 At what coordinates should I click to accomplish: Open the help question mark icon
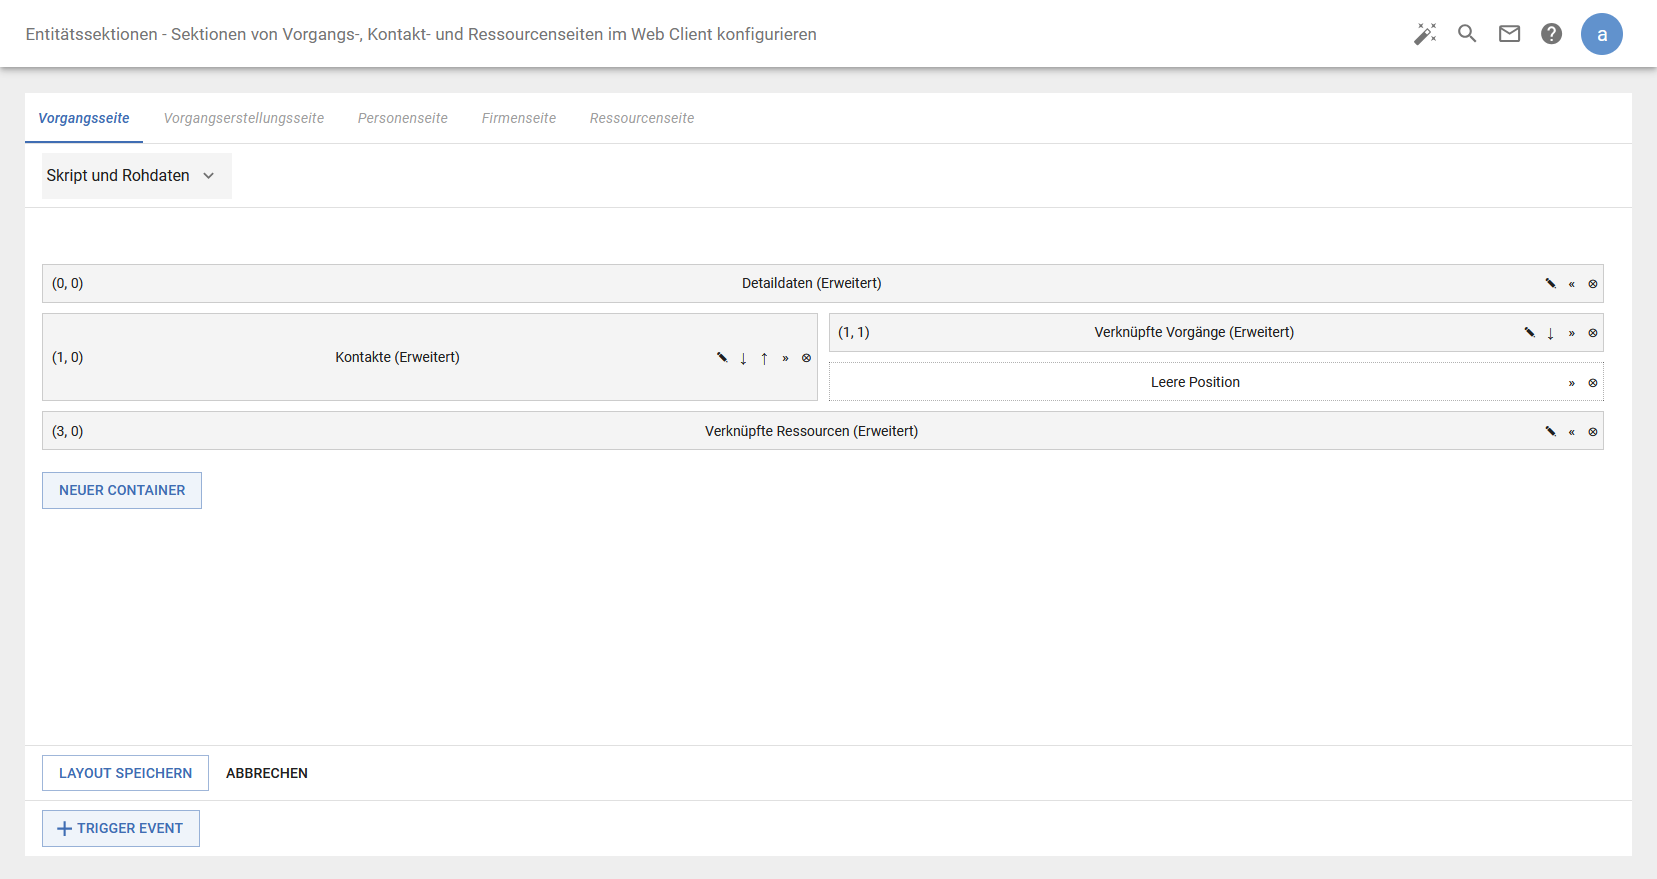tap(1551, 34)
